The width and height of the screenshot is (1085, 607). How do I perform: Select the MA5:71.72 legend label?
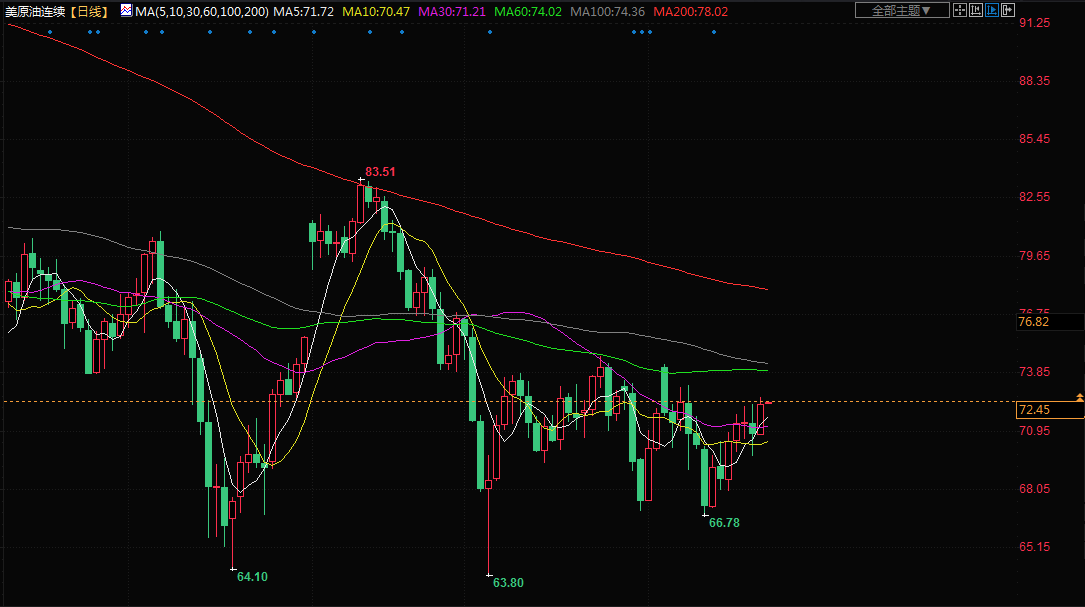coord(304,11)
